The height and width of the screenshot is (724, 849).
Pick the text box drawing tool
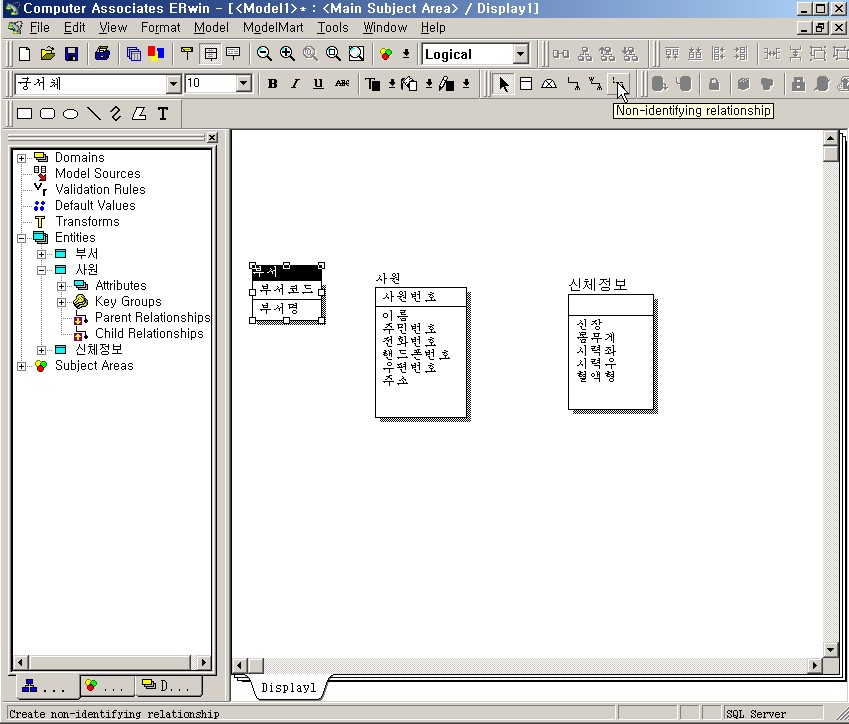(162, 114)
